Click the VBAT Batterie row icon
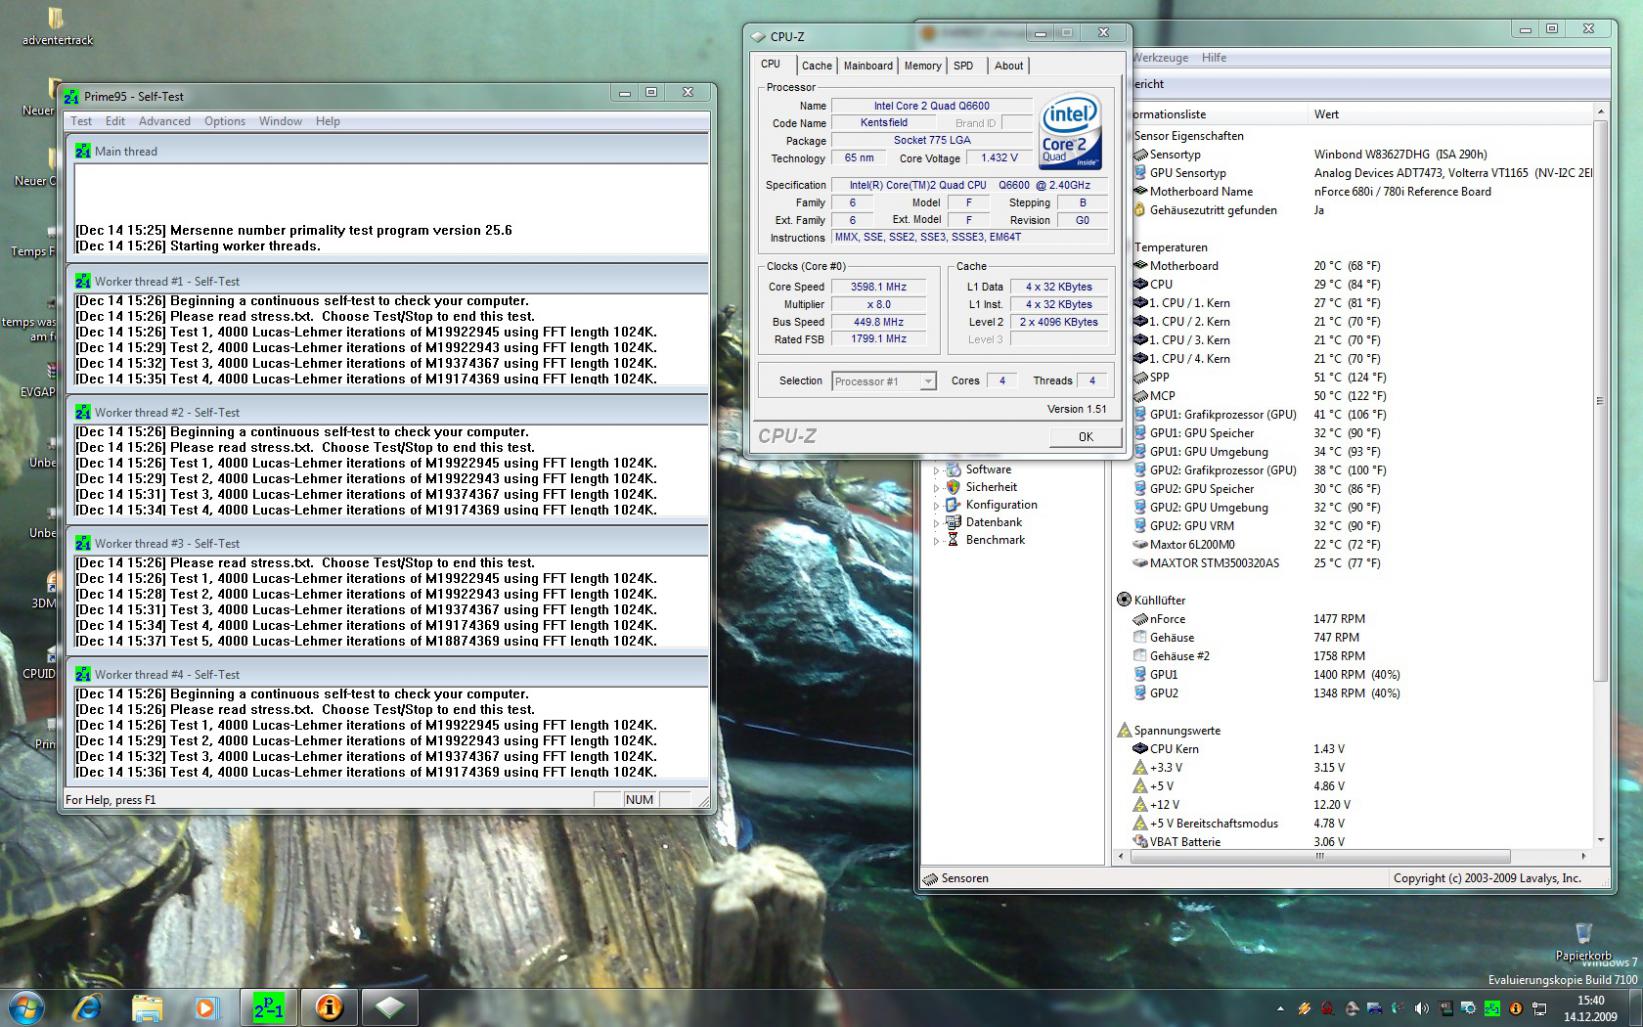1643x1027 pixels. pyautogui.click(x=1139, y=841)
